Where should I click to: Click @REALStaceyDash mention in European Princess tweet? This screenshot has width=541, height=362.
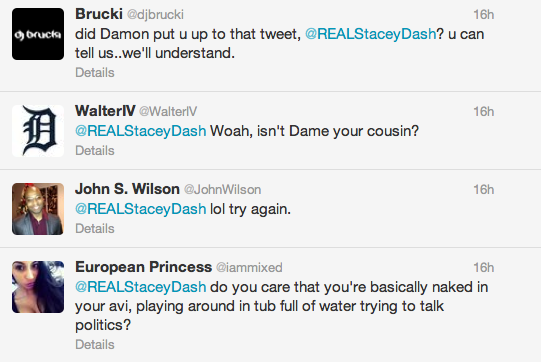(140, 287)
